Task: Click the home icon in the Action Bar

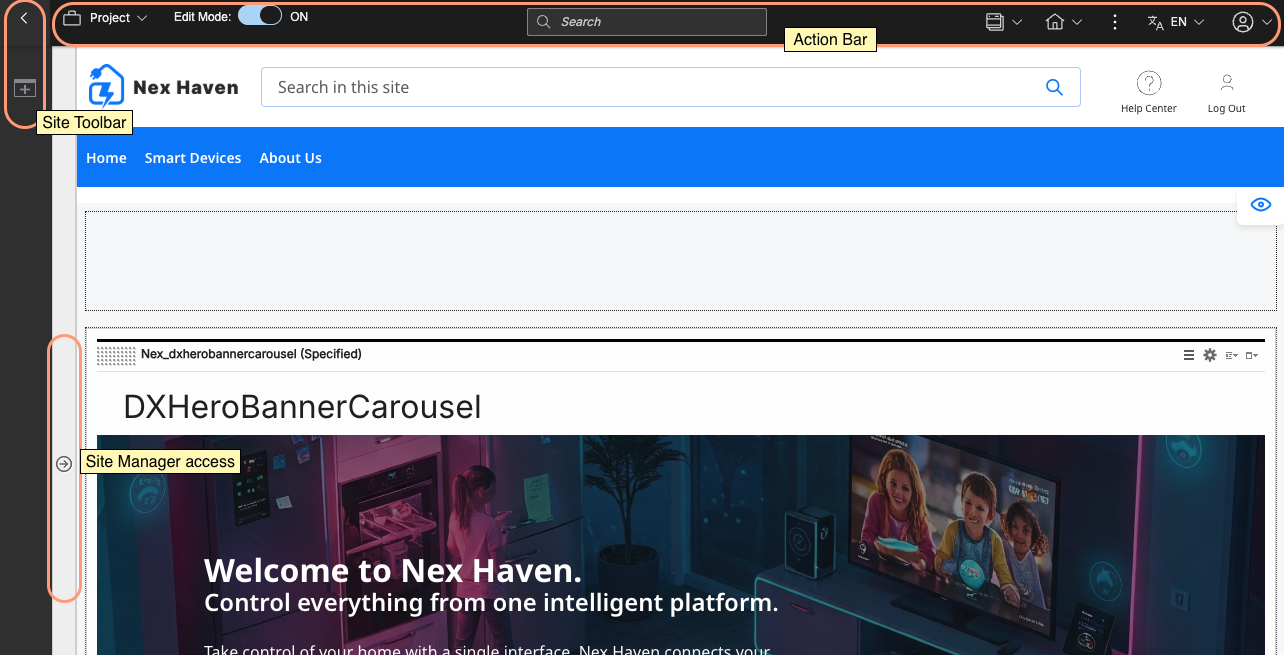Action: pos(1055,21)
